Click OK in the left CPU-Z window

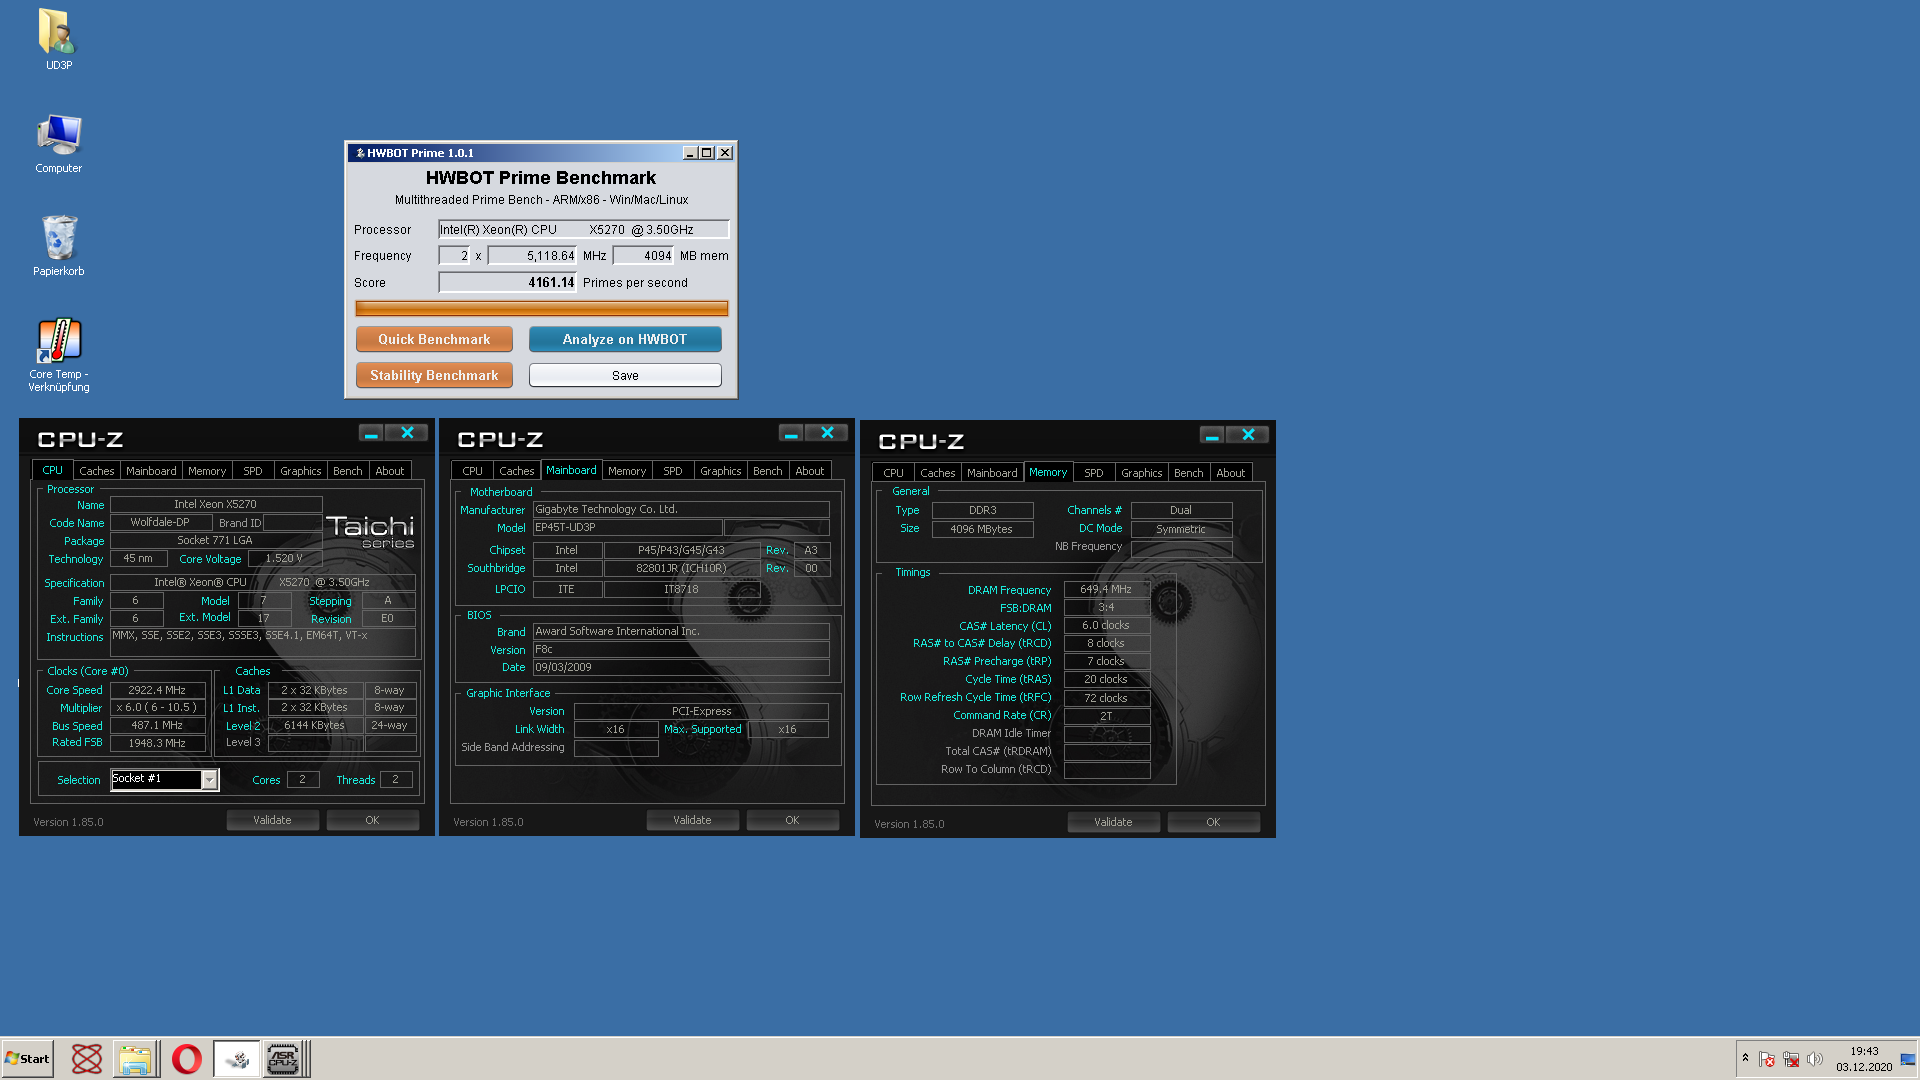372,820
